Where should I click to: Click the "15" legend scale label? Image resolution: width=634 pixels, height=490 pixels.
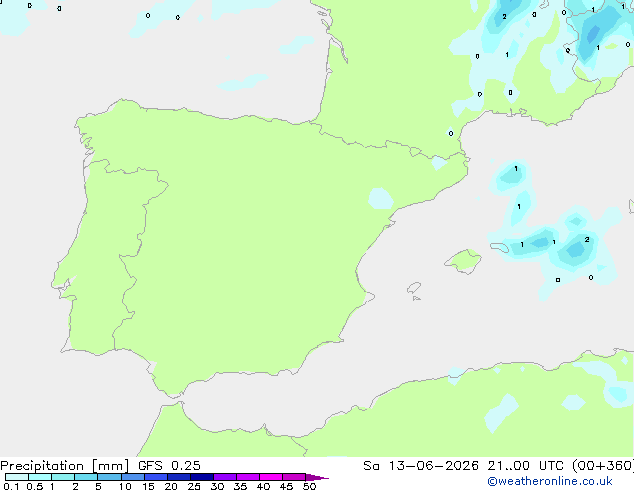(x=148, y=486)
